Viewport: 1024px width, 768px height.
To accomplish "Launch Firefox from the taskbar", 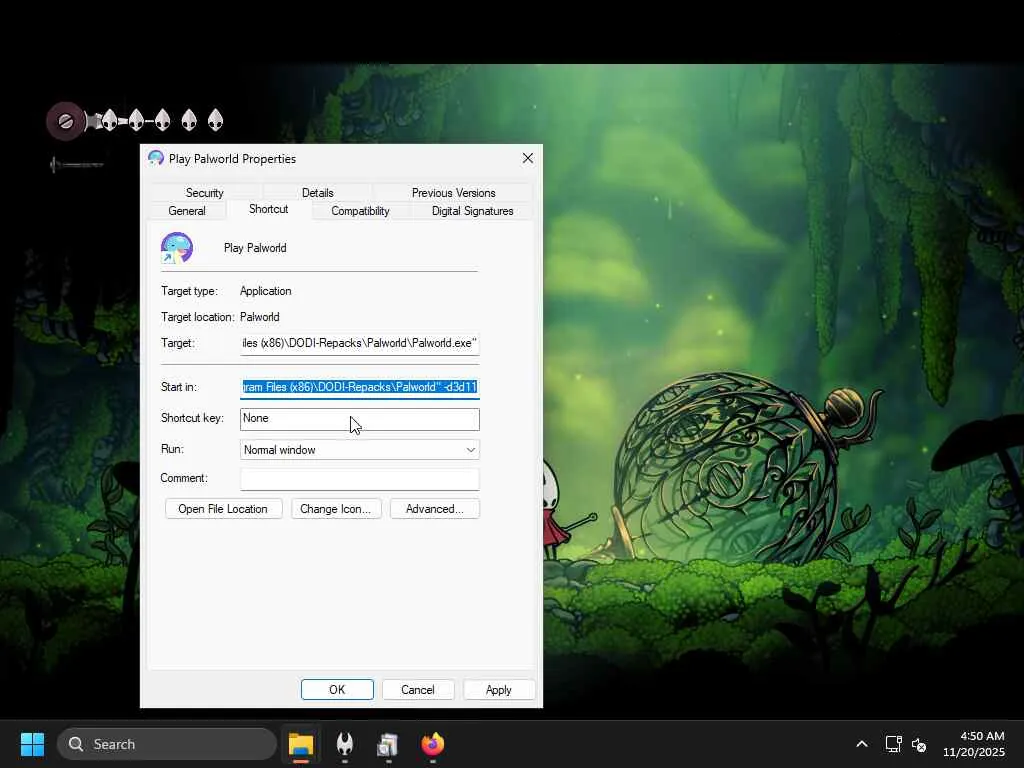I will coord(432,744).
